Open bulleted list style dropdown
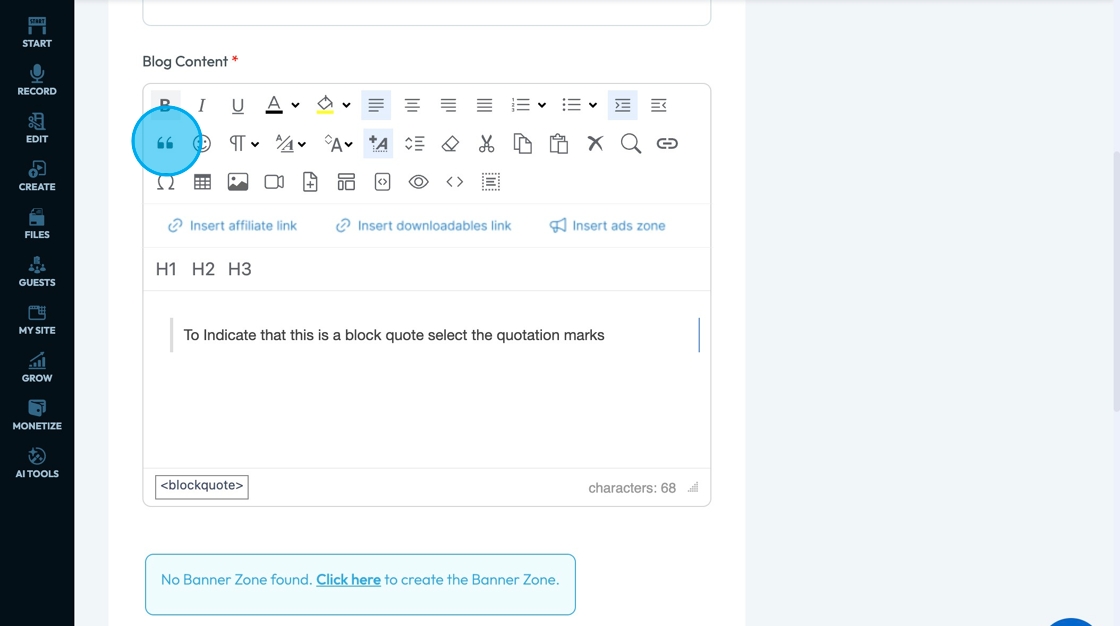Image resolution: width=1120 pixels, height=626 pixels. coord(593,105)
